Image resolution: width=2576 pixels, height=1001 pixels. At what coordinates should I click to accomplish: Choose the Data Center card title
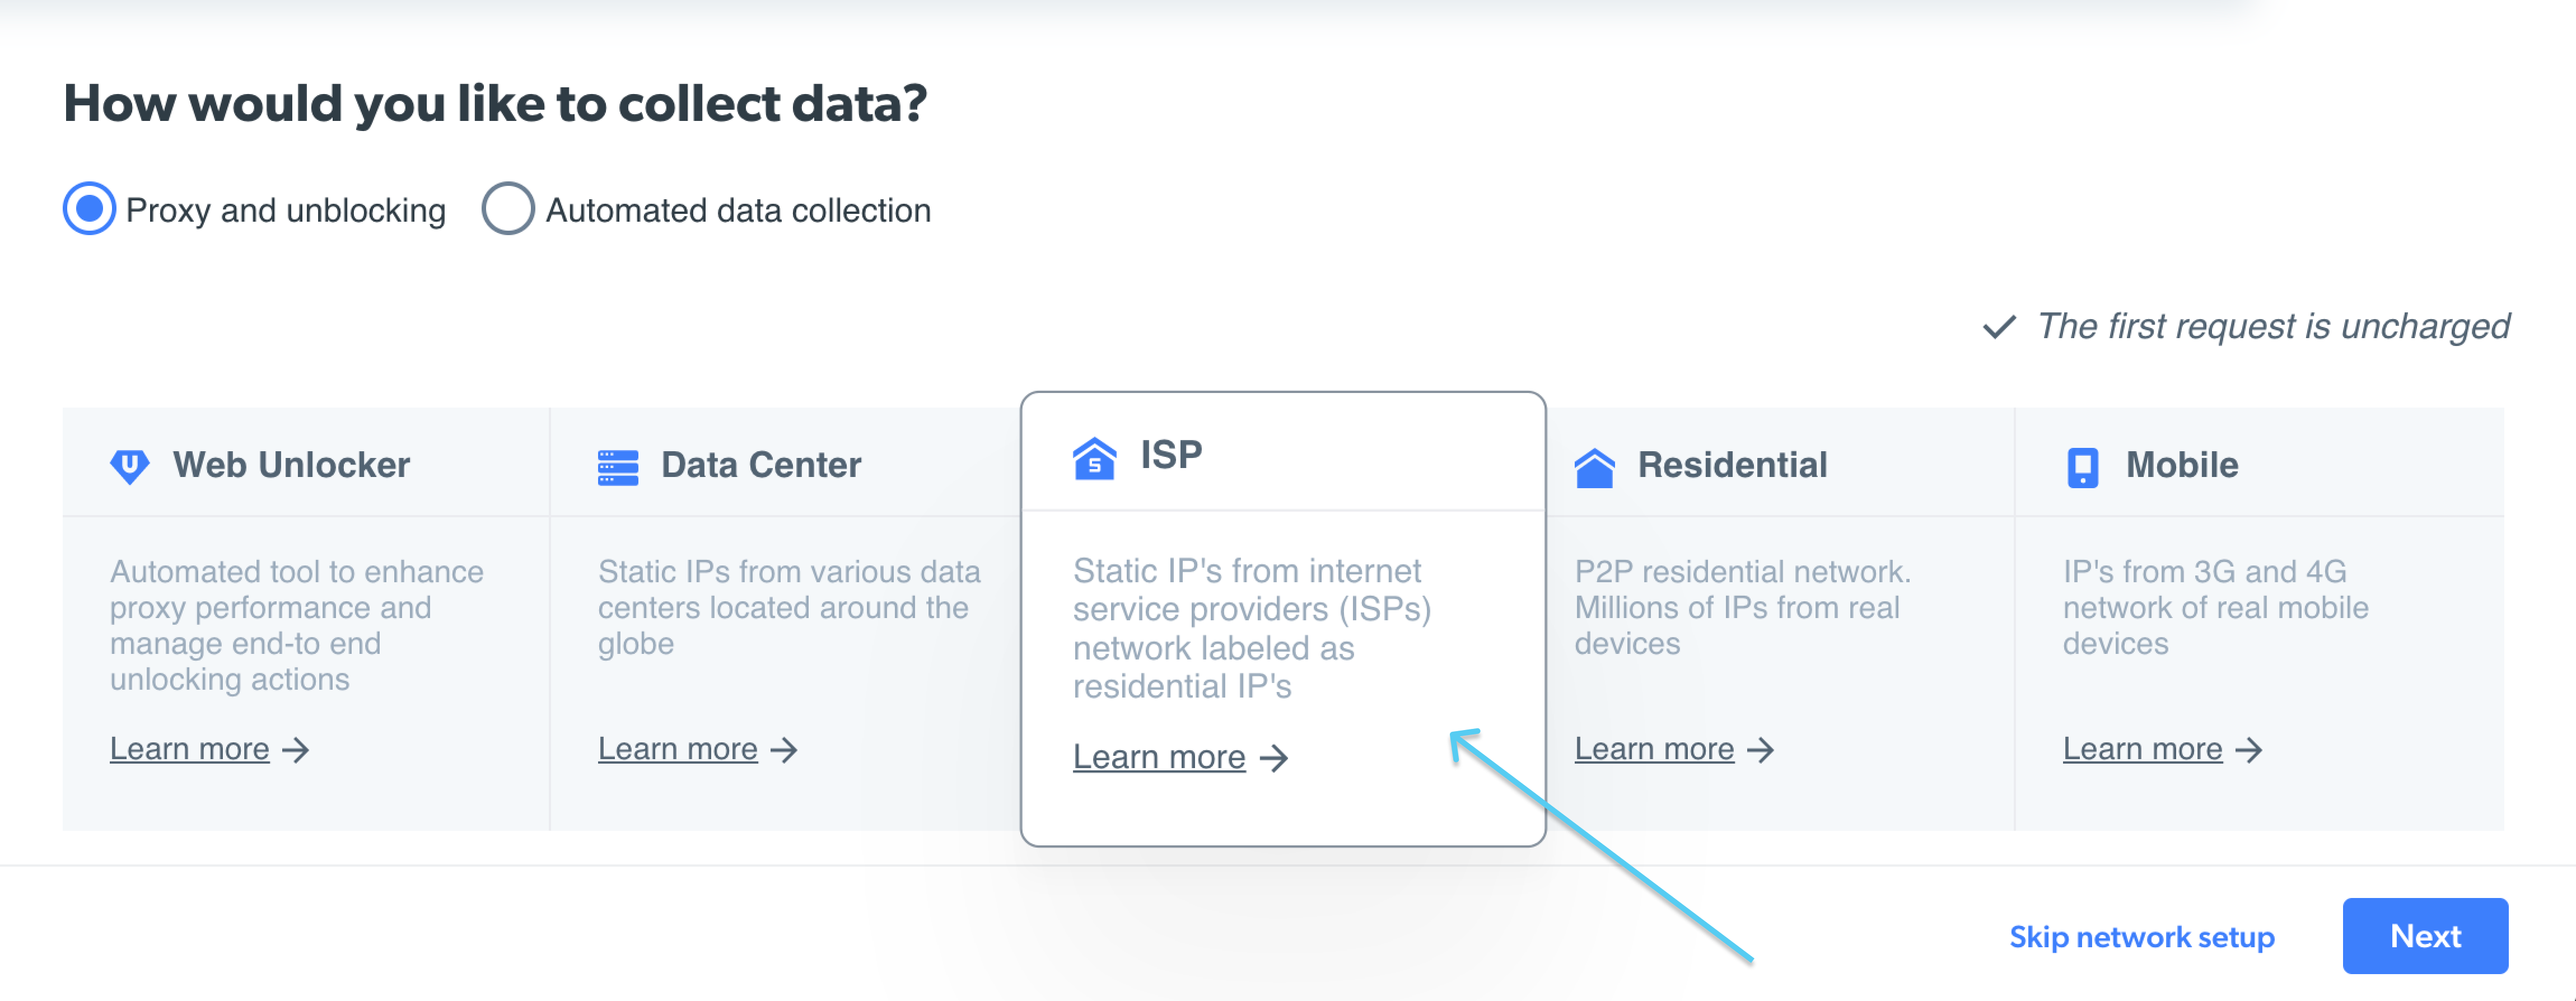pyautogui.click(x=761, y=465)
